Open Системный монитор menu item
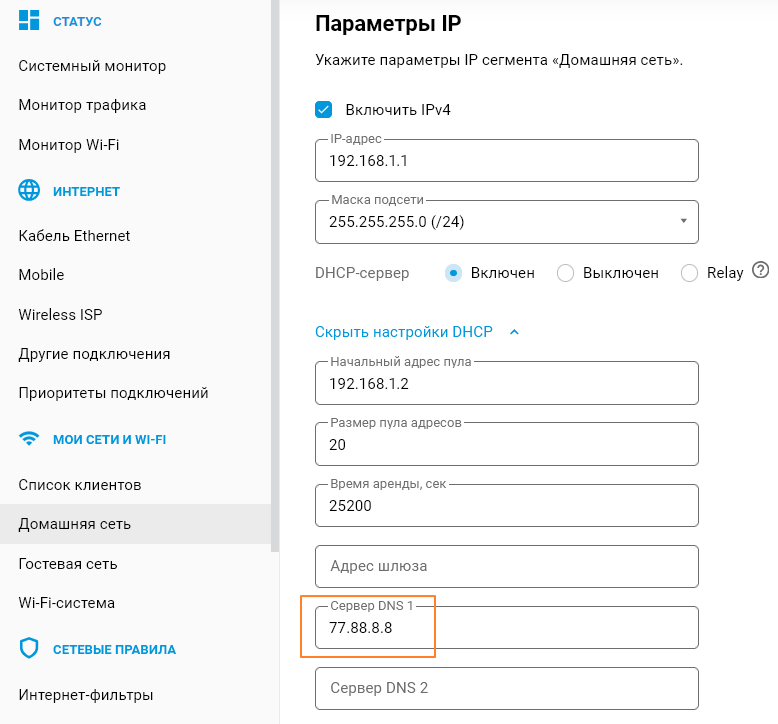778x724 pixels. (92, 66)
